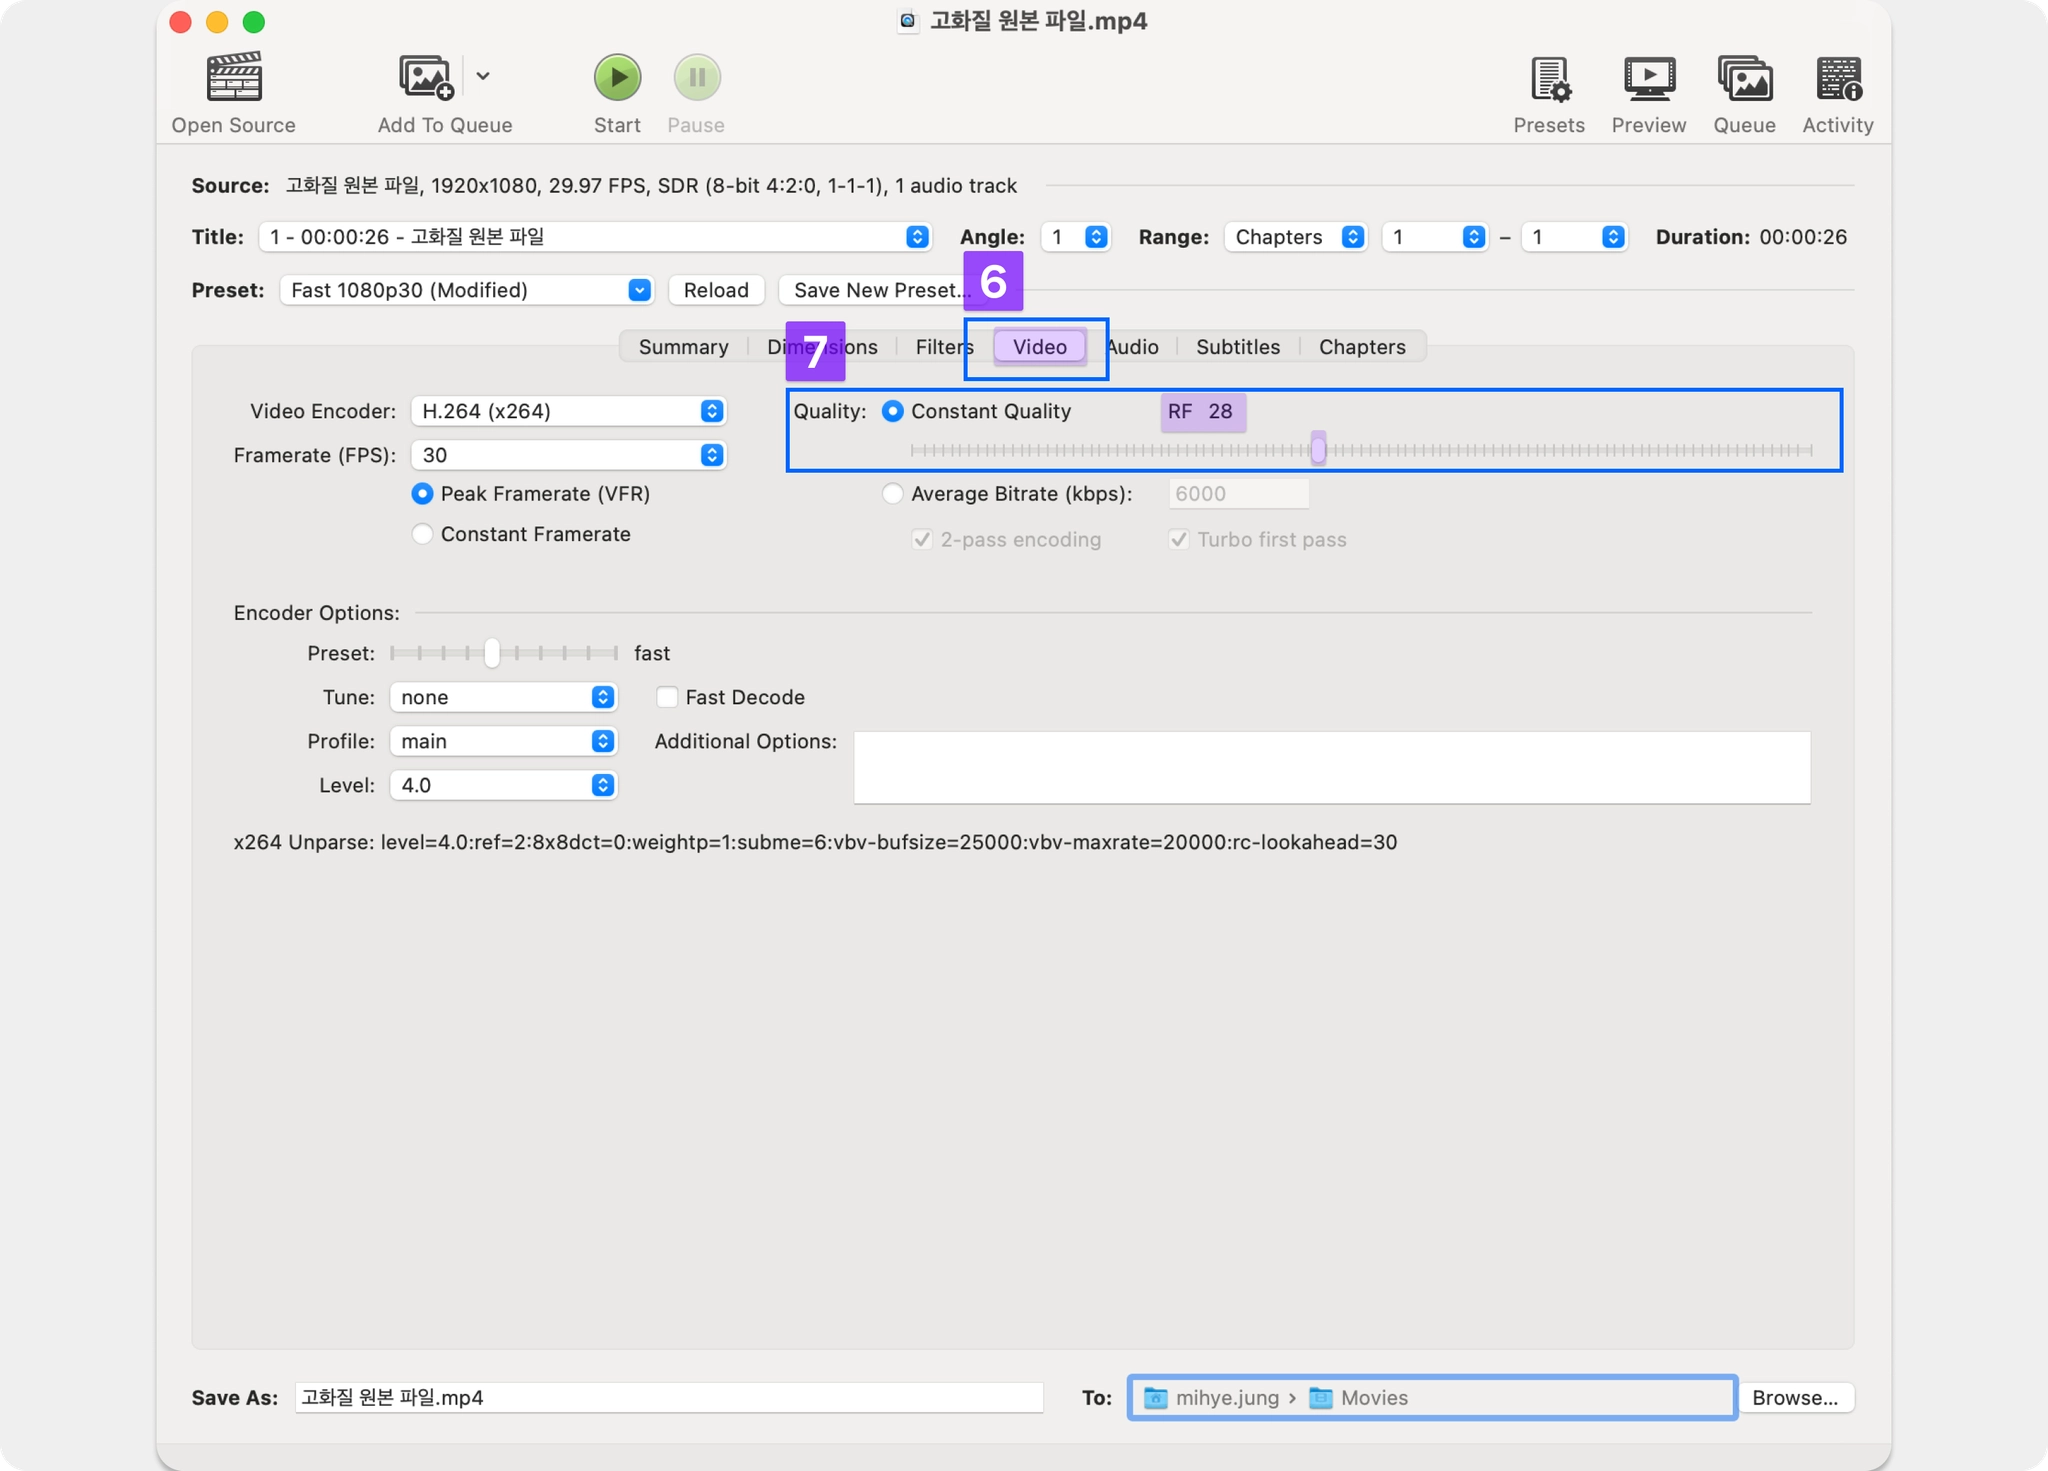Image resolution: width=2048 pixels, height=1471 pixels.
Task: Click the Open Source clapperboard icon
Action: coord(234,78)
